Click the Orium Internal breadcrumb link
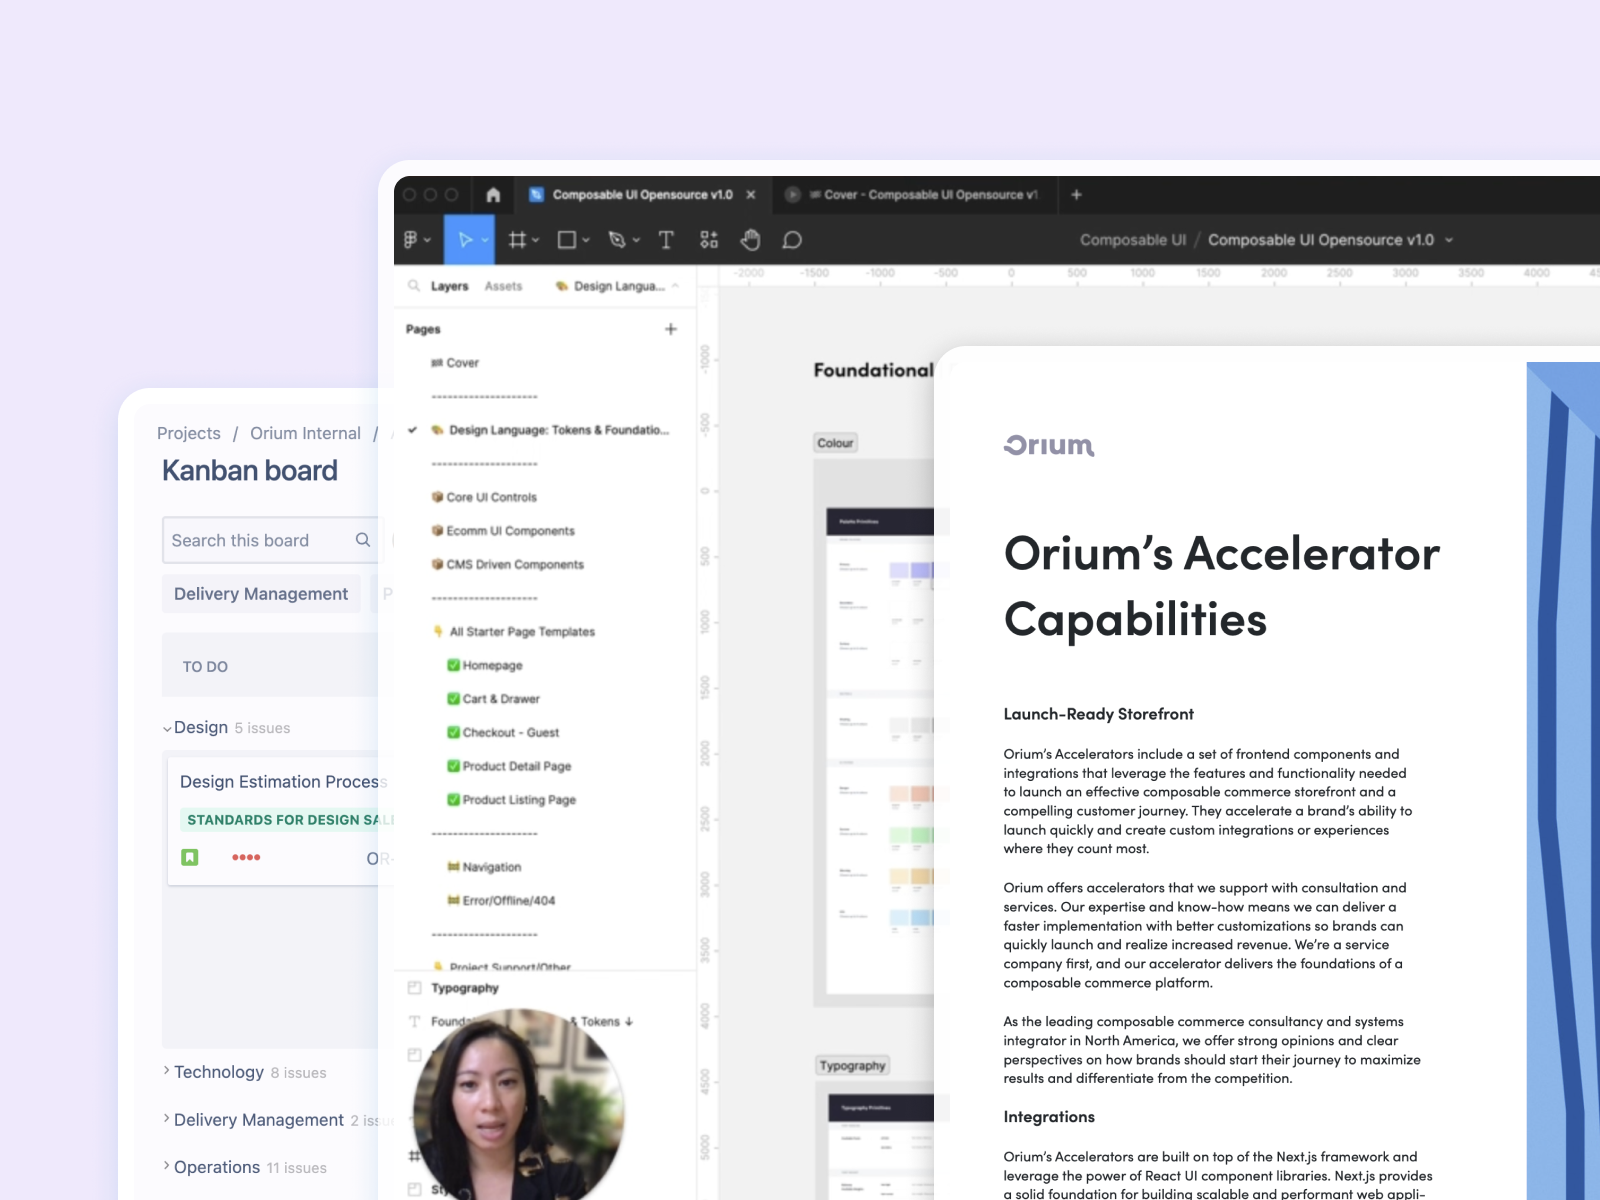Viewport: 1600px width, 1200px height. [x=305, y=433]
